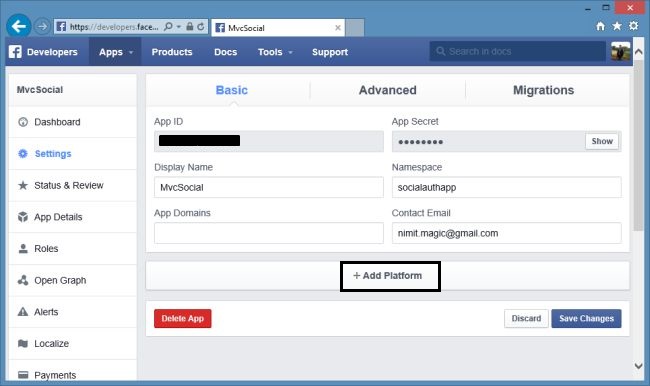Screen dimensions: 650x386
Task: Click the red Delete App button
Action: [183, 318]
